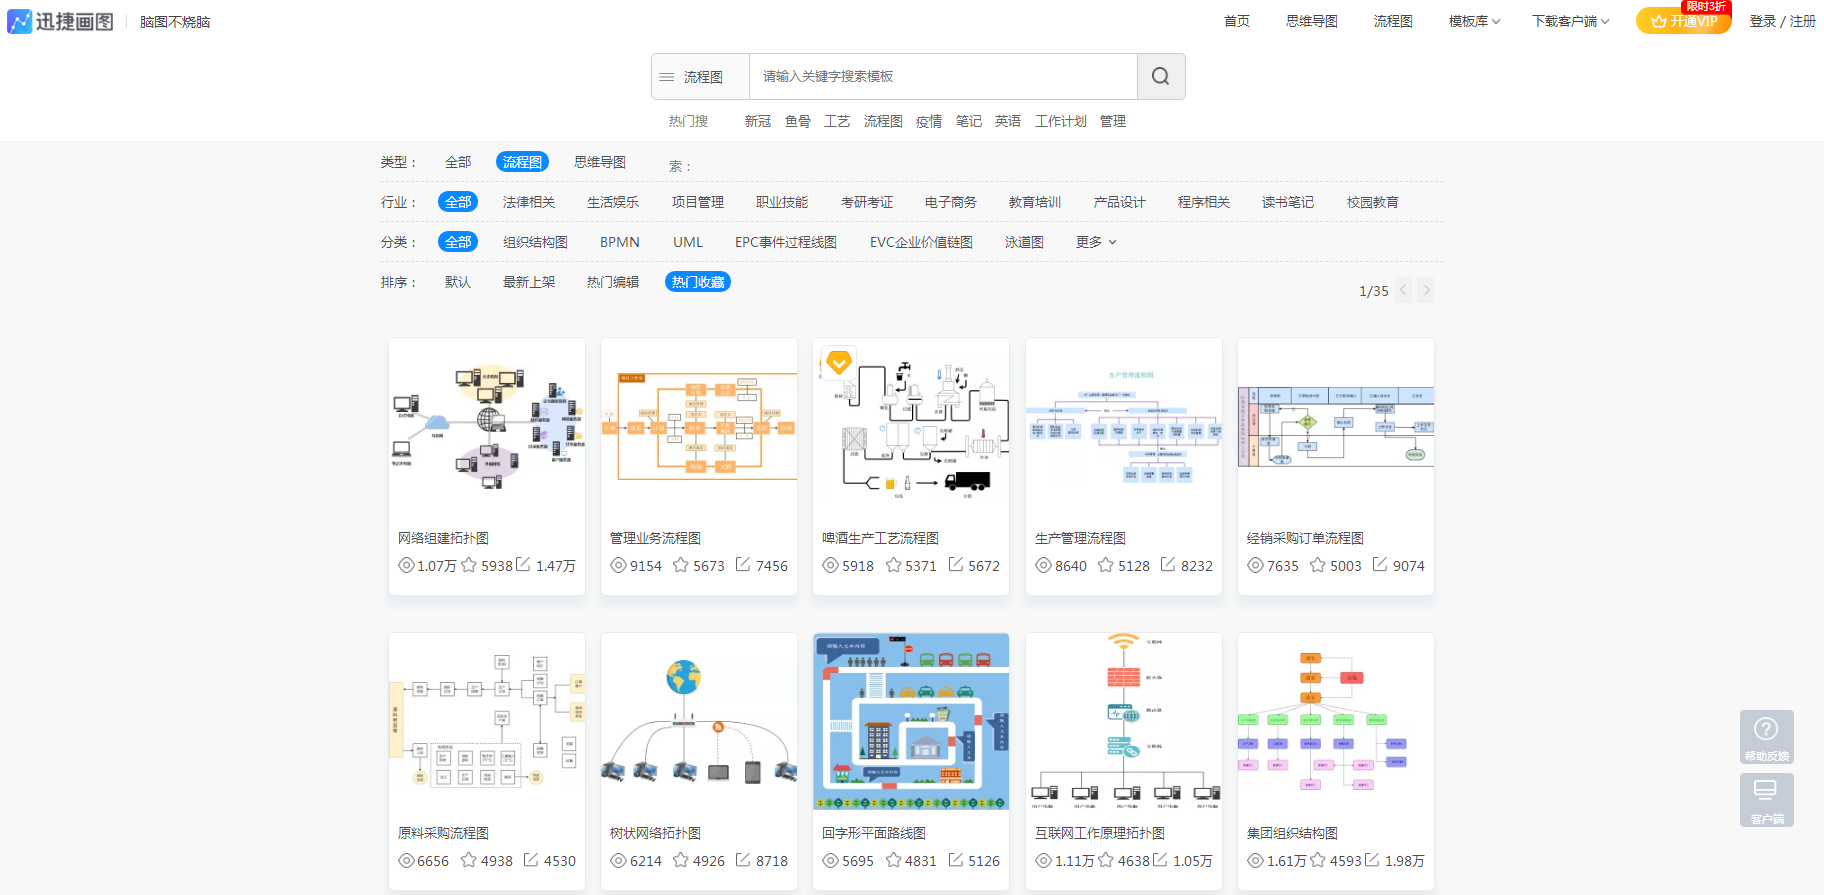Go to 首页 in top navigation
The image size is (1824, 895).
point(1237,21)
